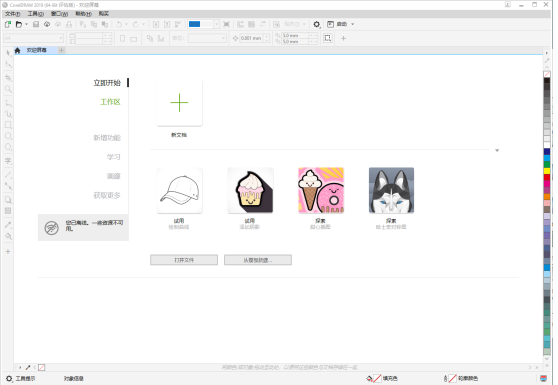
Task: Select the Get Started section
Action: (x=107, y=83)
